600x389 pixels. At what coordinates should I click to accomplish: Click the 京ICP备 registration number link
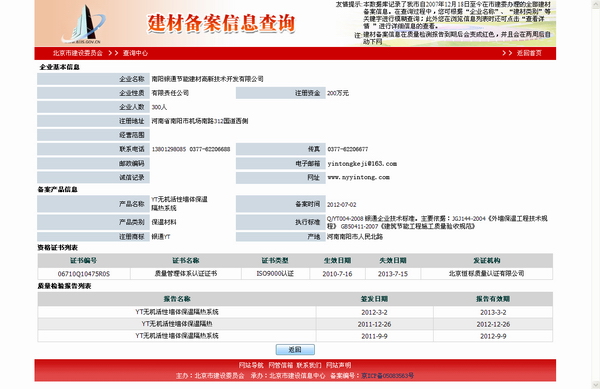[x=387, y=376]
